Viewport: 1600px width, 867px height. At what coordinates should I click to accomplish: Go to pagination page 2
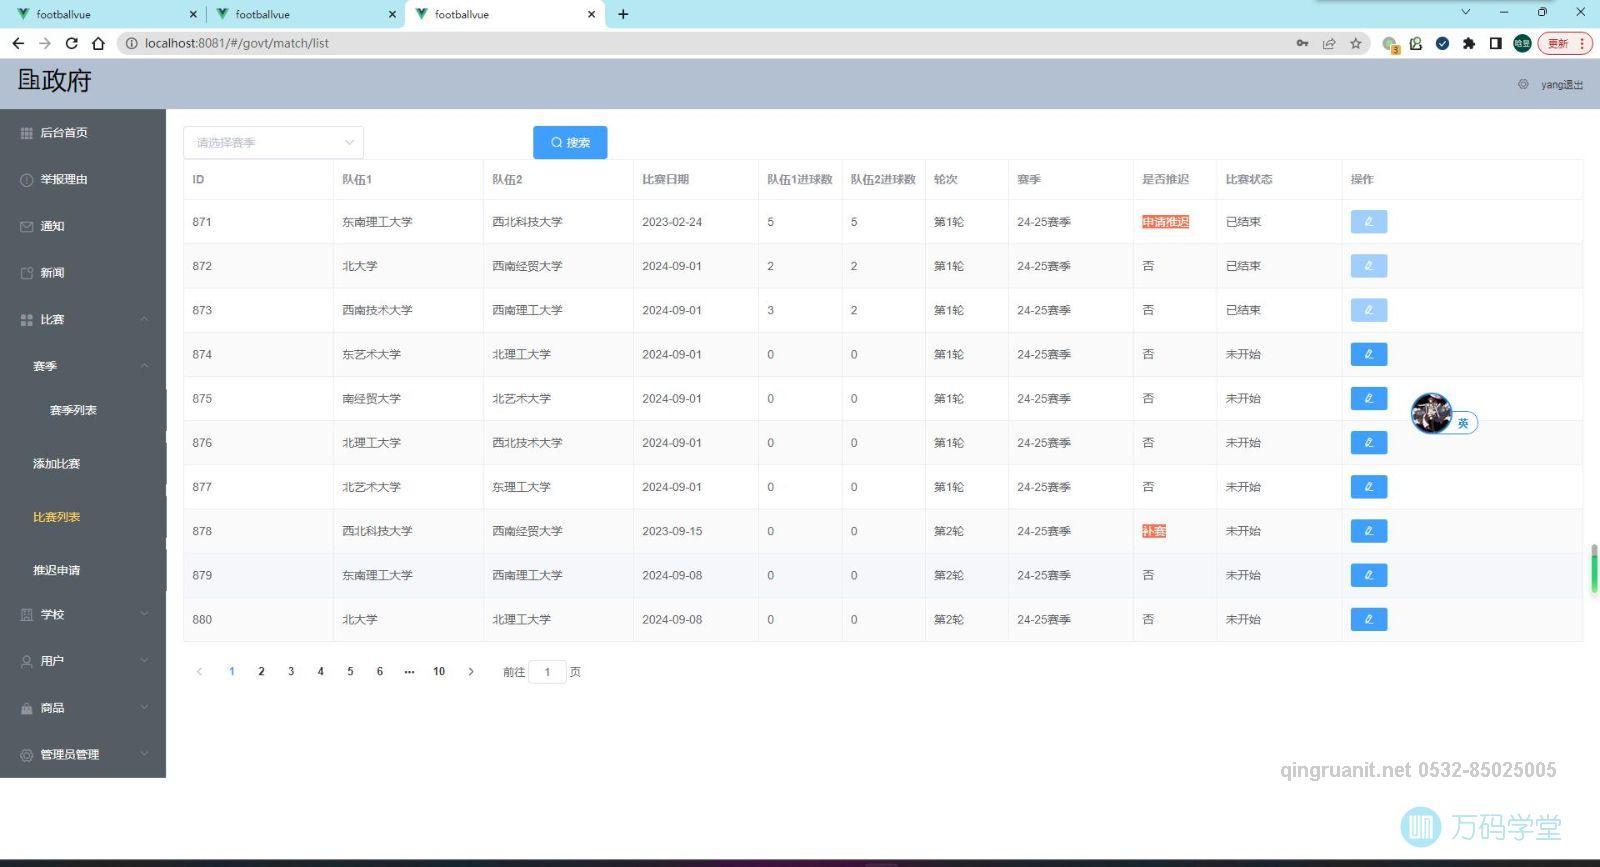(x=261, y=672)
